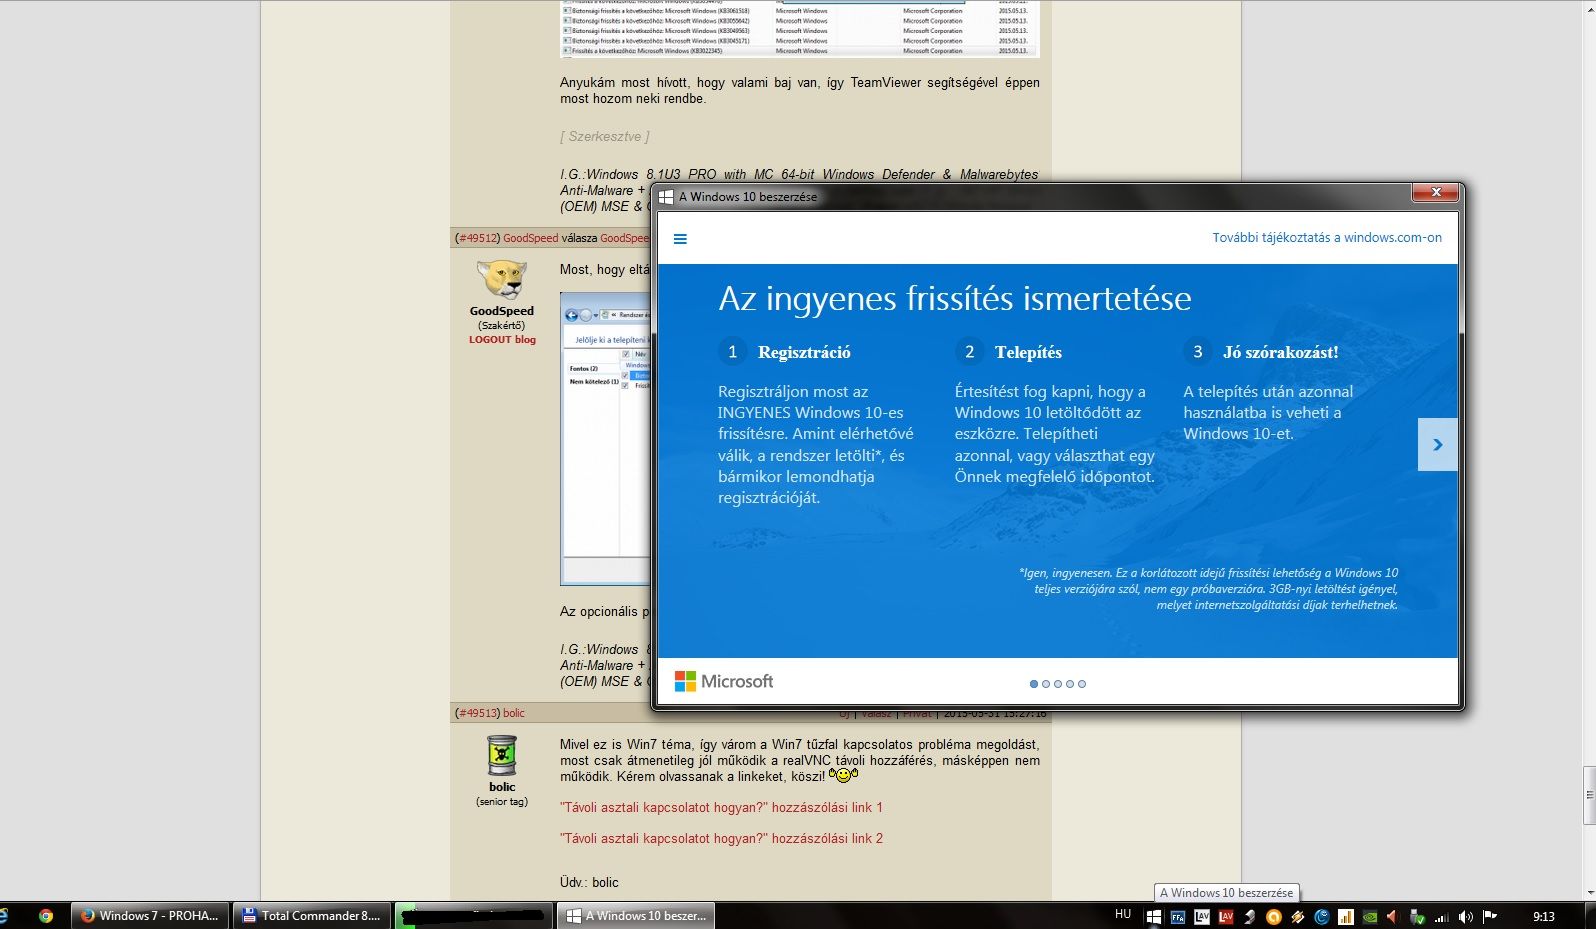Click the 'Telepítés' step heading
Viewport: 1596px width, 929px height.
1028,352
